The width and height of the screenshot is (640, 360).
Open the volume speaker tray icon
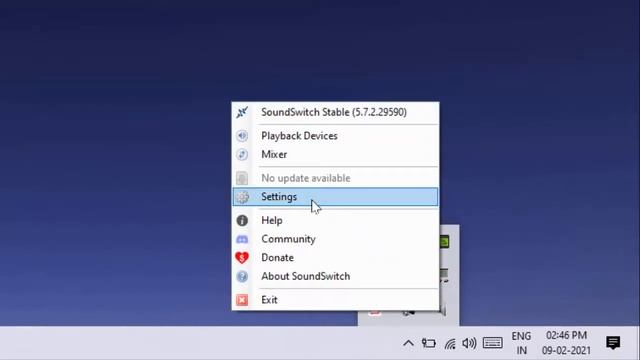click(x=469, y=343)
